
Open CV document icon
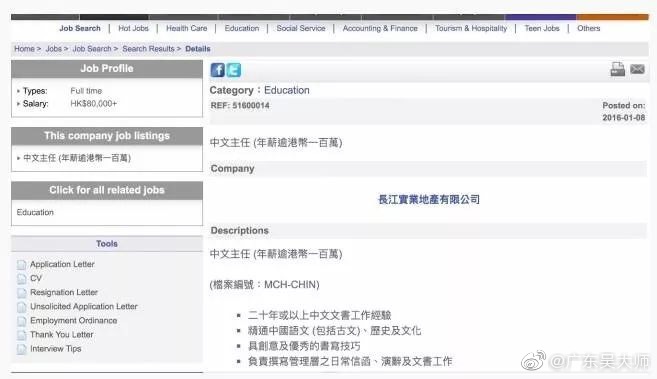(x=21, y=279)
